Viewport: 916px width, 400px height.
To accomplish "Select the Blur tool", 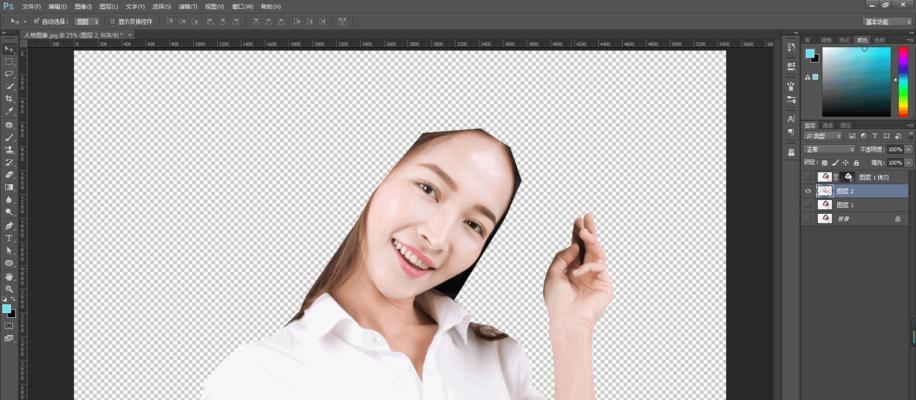I will point(9,200).
